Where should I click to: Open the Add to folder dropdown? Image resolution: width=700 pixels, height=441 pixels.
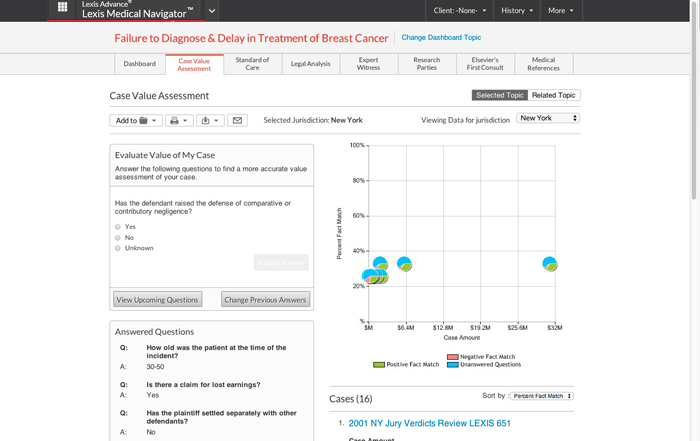(x=136, y=121)
